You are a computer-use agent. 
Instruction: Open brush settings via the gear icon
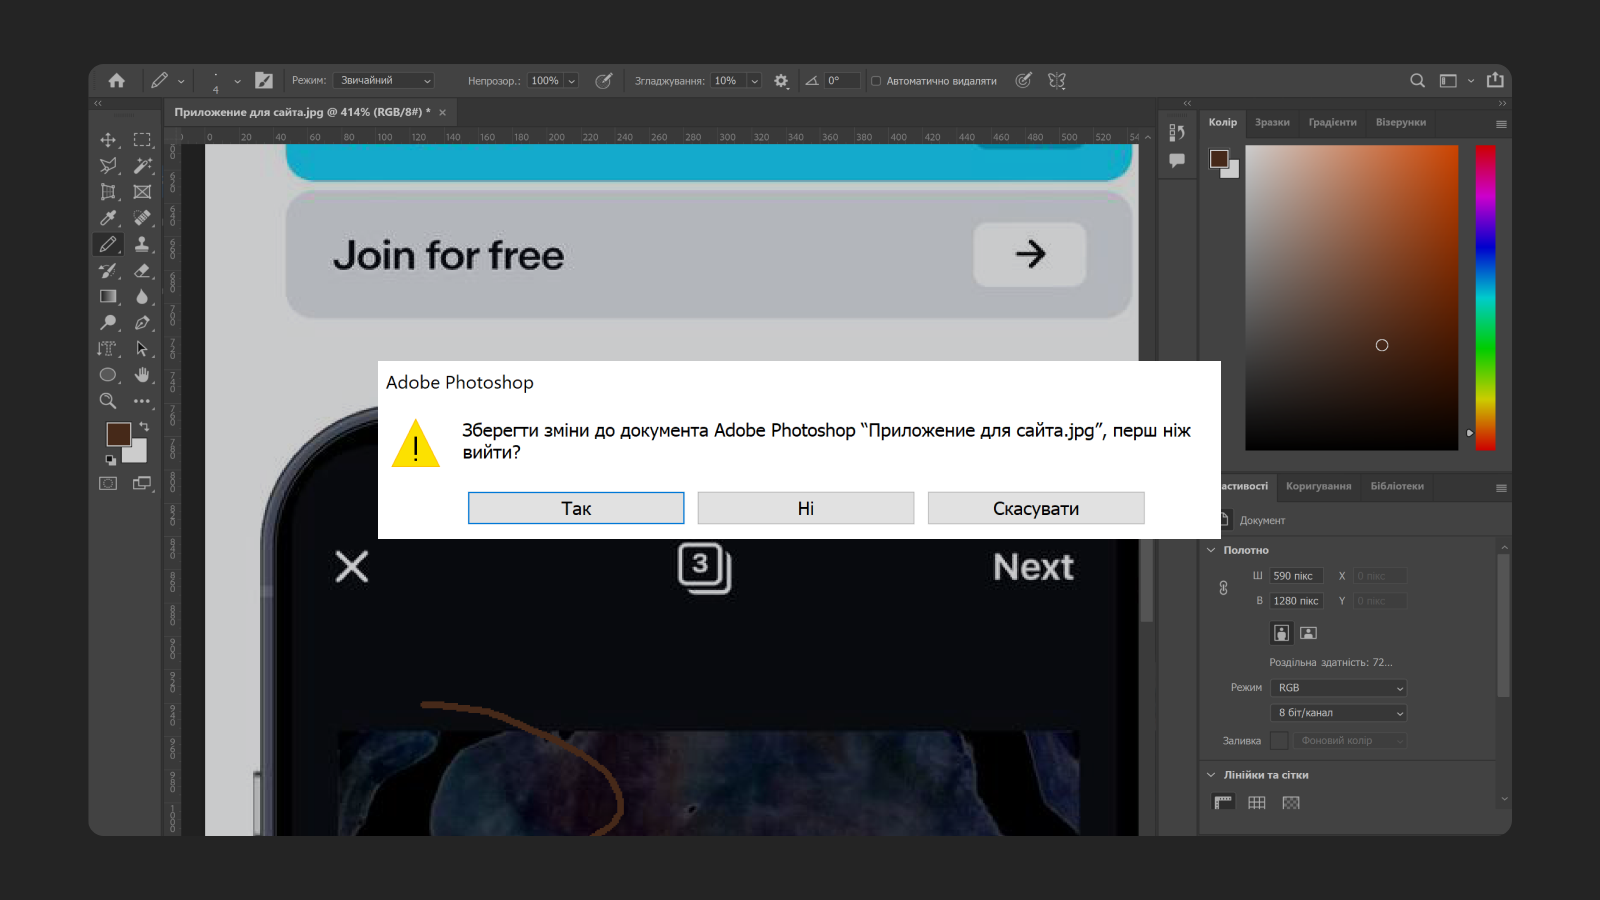pyautogui.click(x=781, y=80)
